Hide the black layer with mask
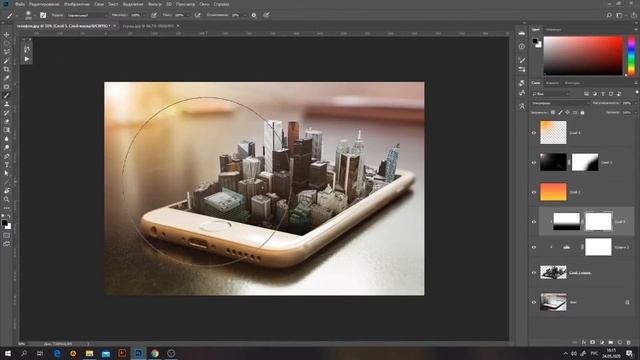Viewport: 640px width, 360px height. 534,162
